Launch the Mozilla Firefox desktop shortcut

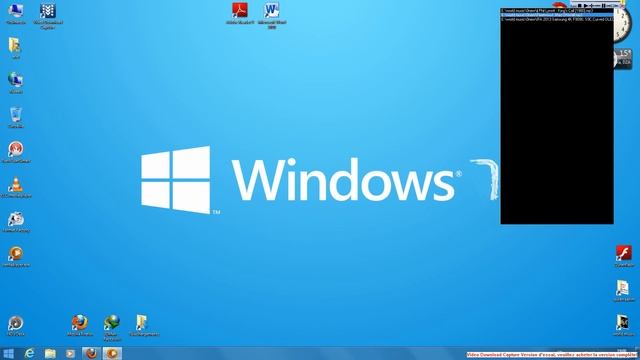(x=80, y=325)
